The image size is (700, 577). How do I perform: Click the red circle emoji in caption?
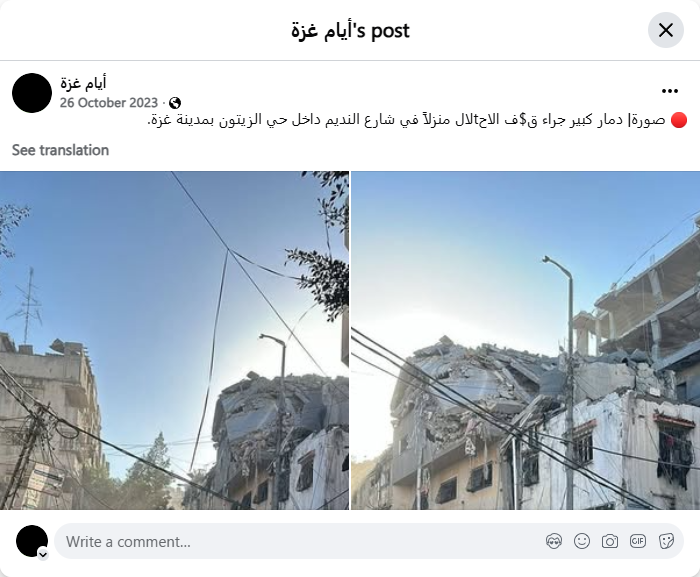(x=679, y=120)
